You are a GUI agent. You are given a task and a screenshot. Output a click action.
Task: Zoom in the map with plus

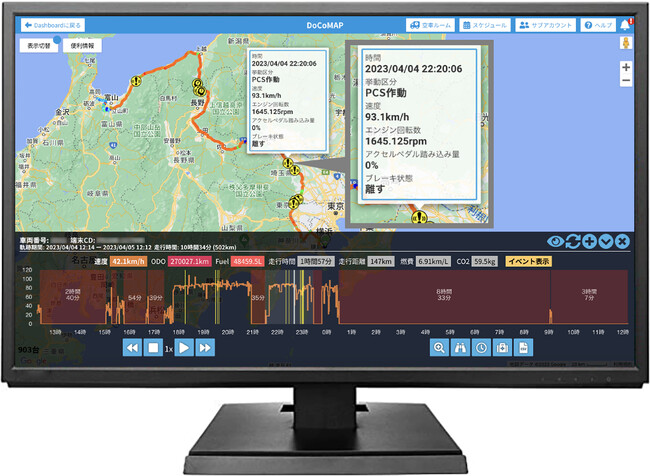[x=626, y=67]
